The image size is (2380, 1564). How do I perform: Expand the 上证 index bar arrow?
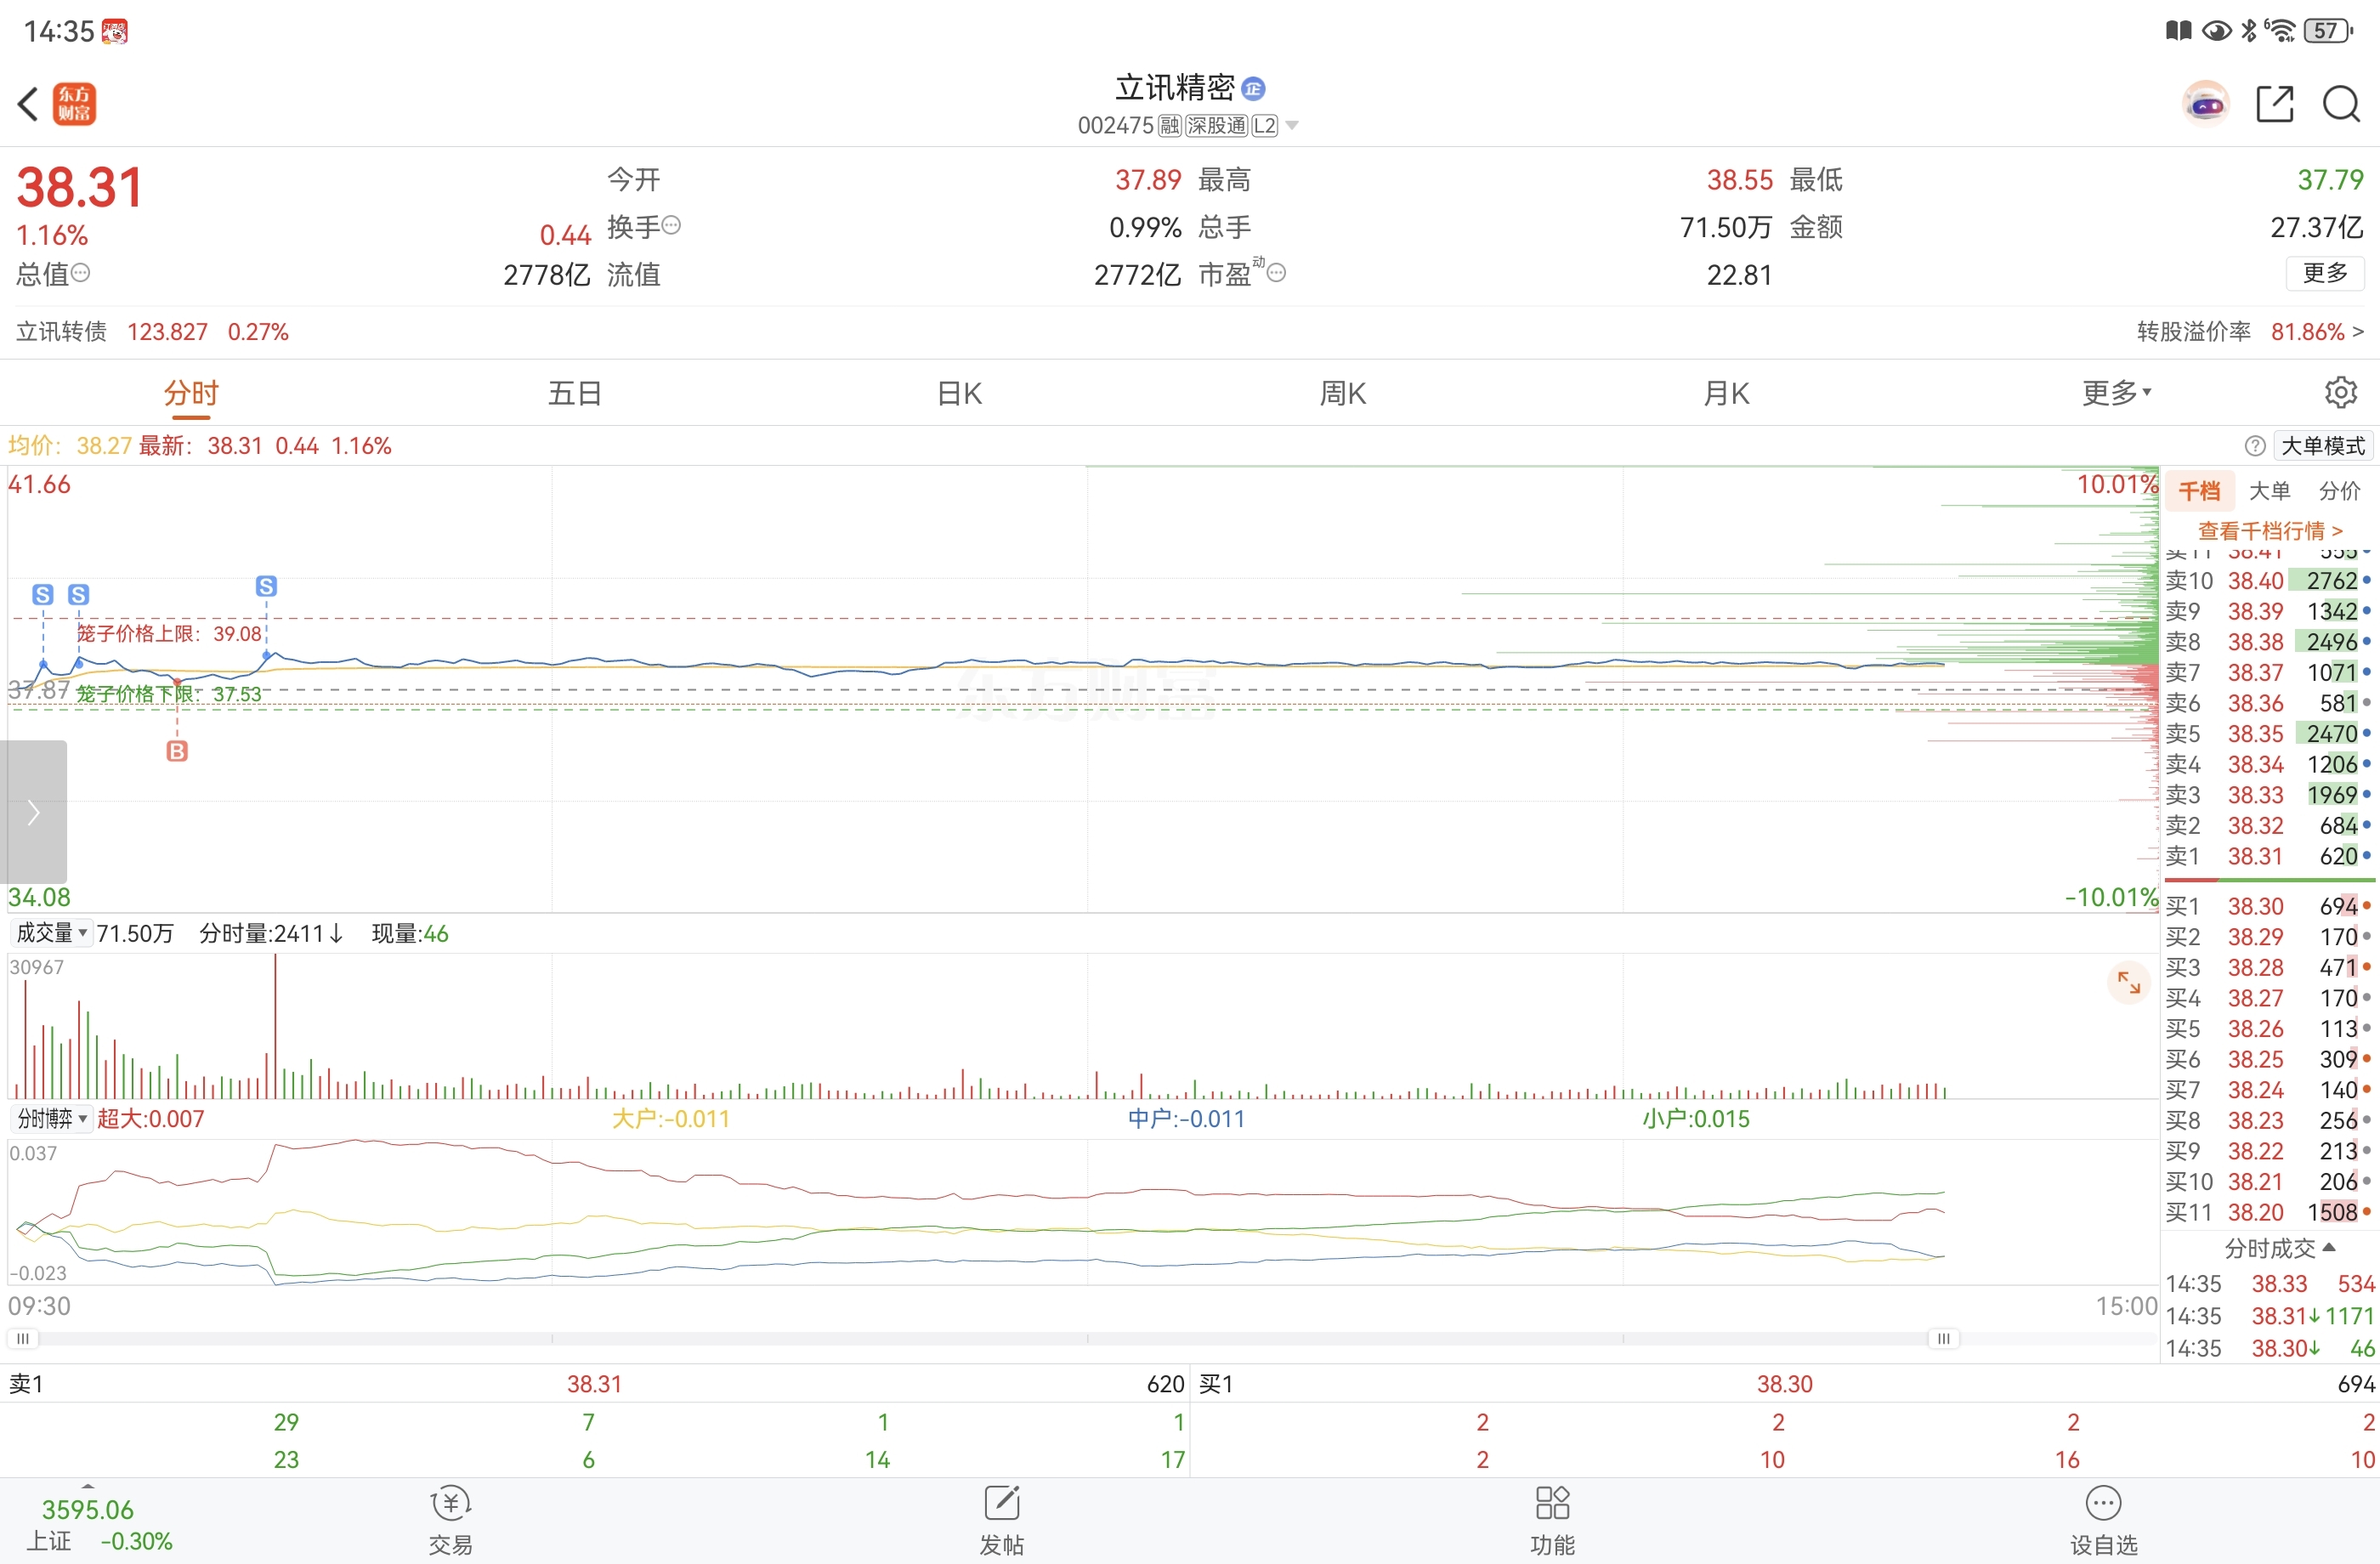(88, 1486)
